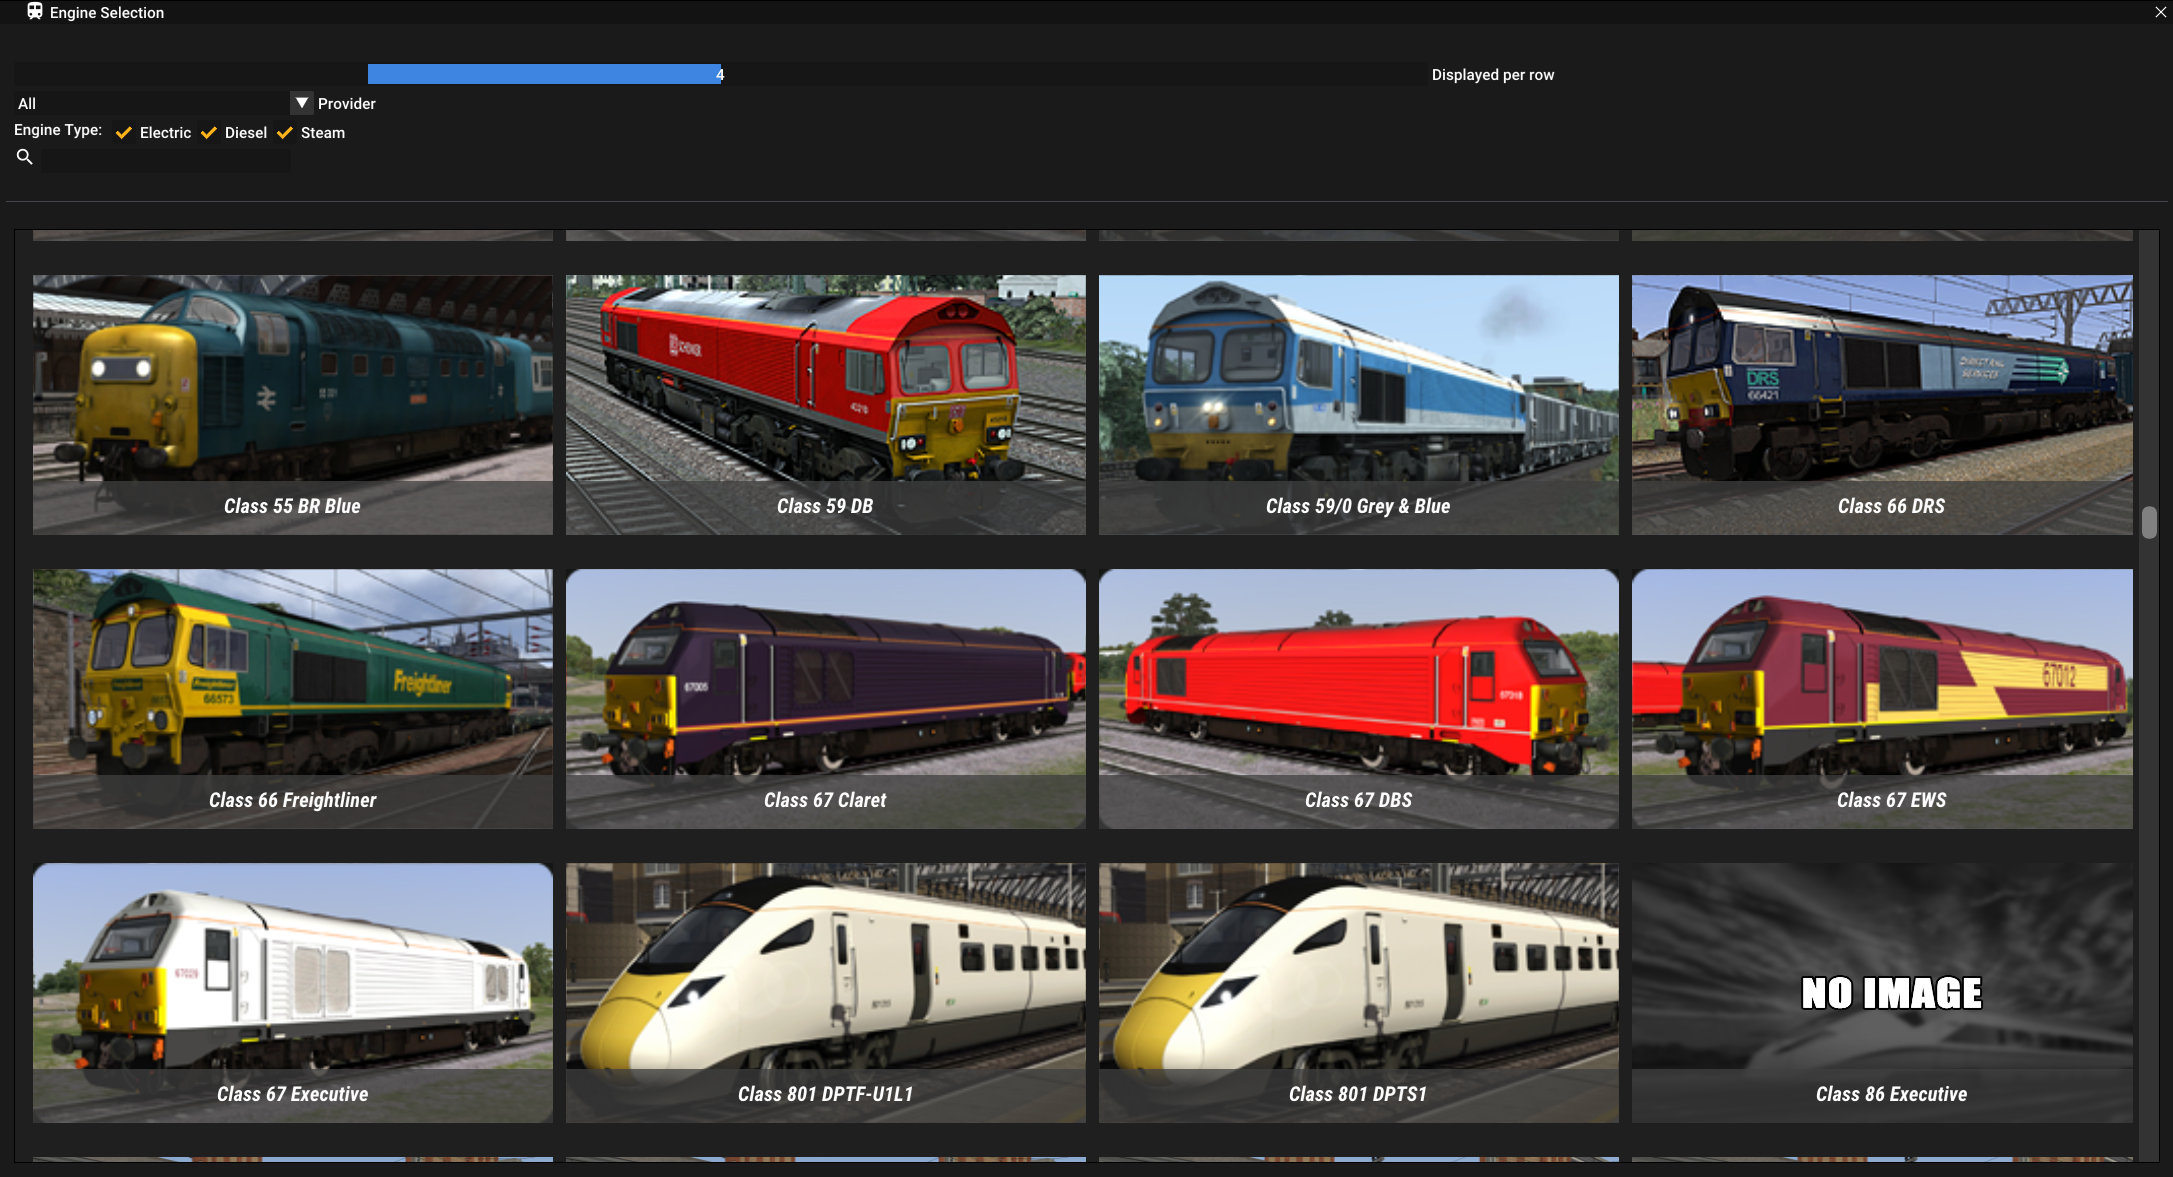The image size is (2173, 1177).
Task: Toggle the Steam engine type checkbox
Action: [285, 133]
